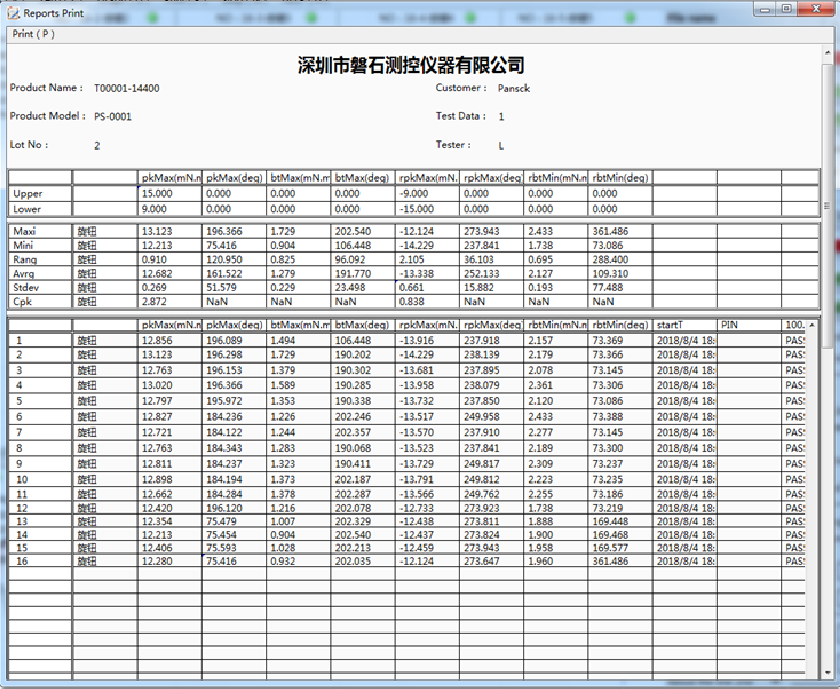
Task: Click the Maxi rpkMax value -12.124
Action: click(x=427, y=231)
